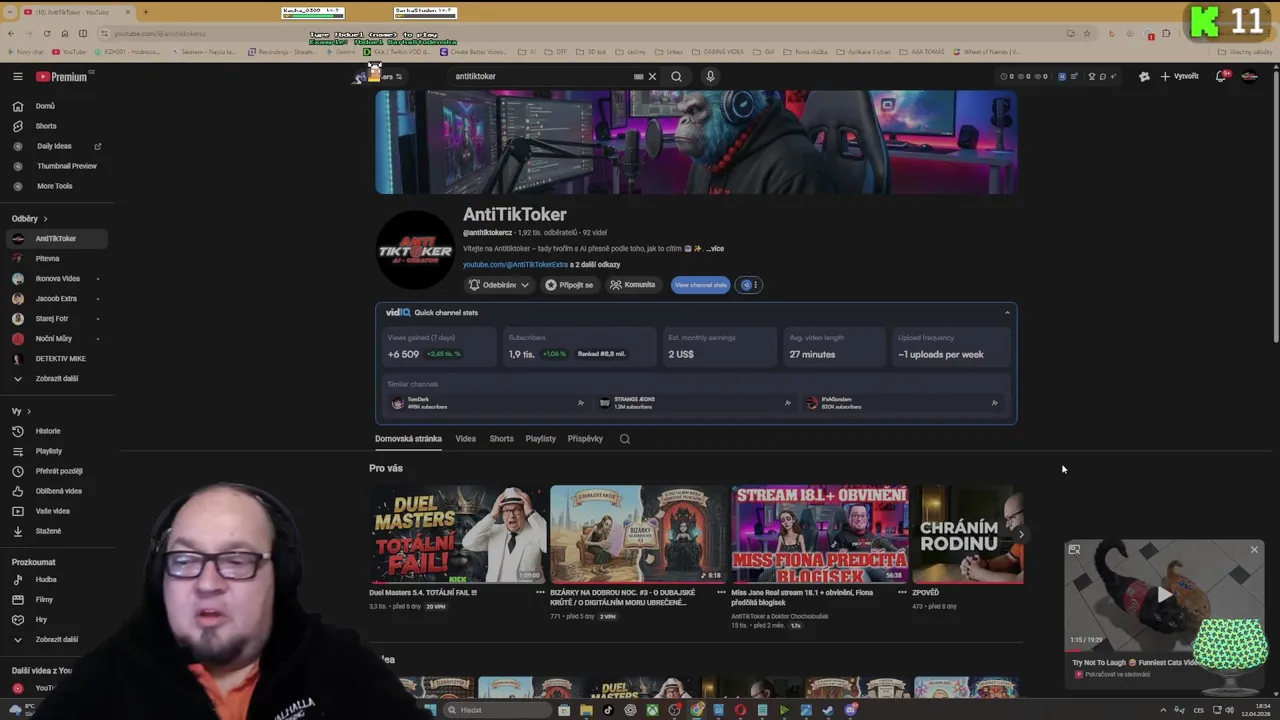
Task: Open the Odebíráno subscription dropdown
Action: click(x=499, y=285)
